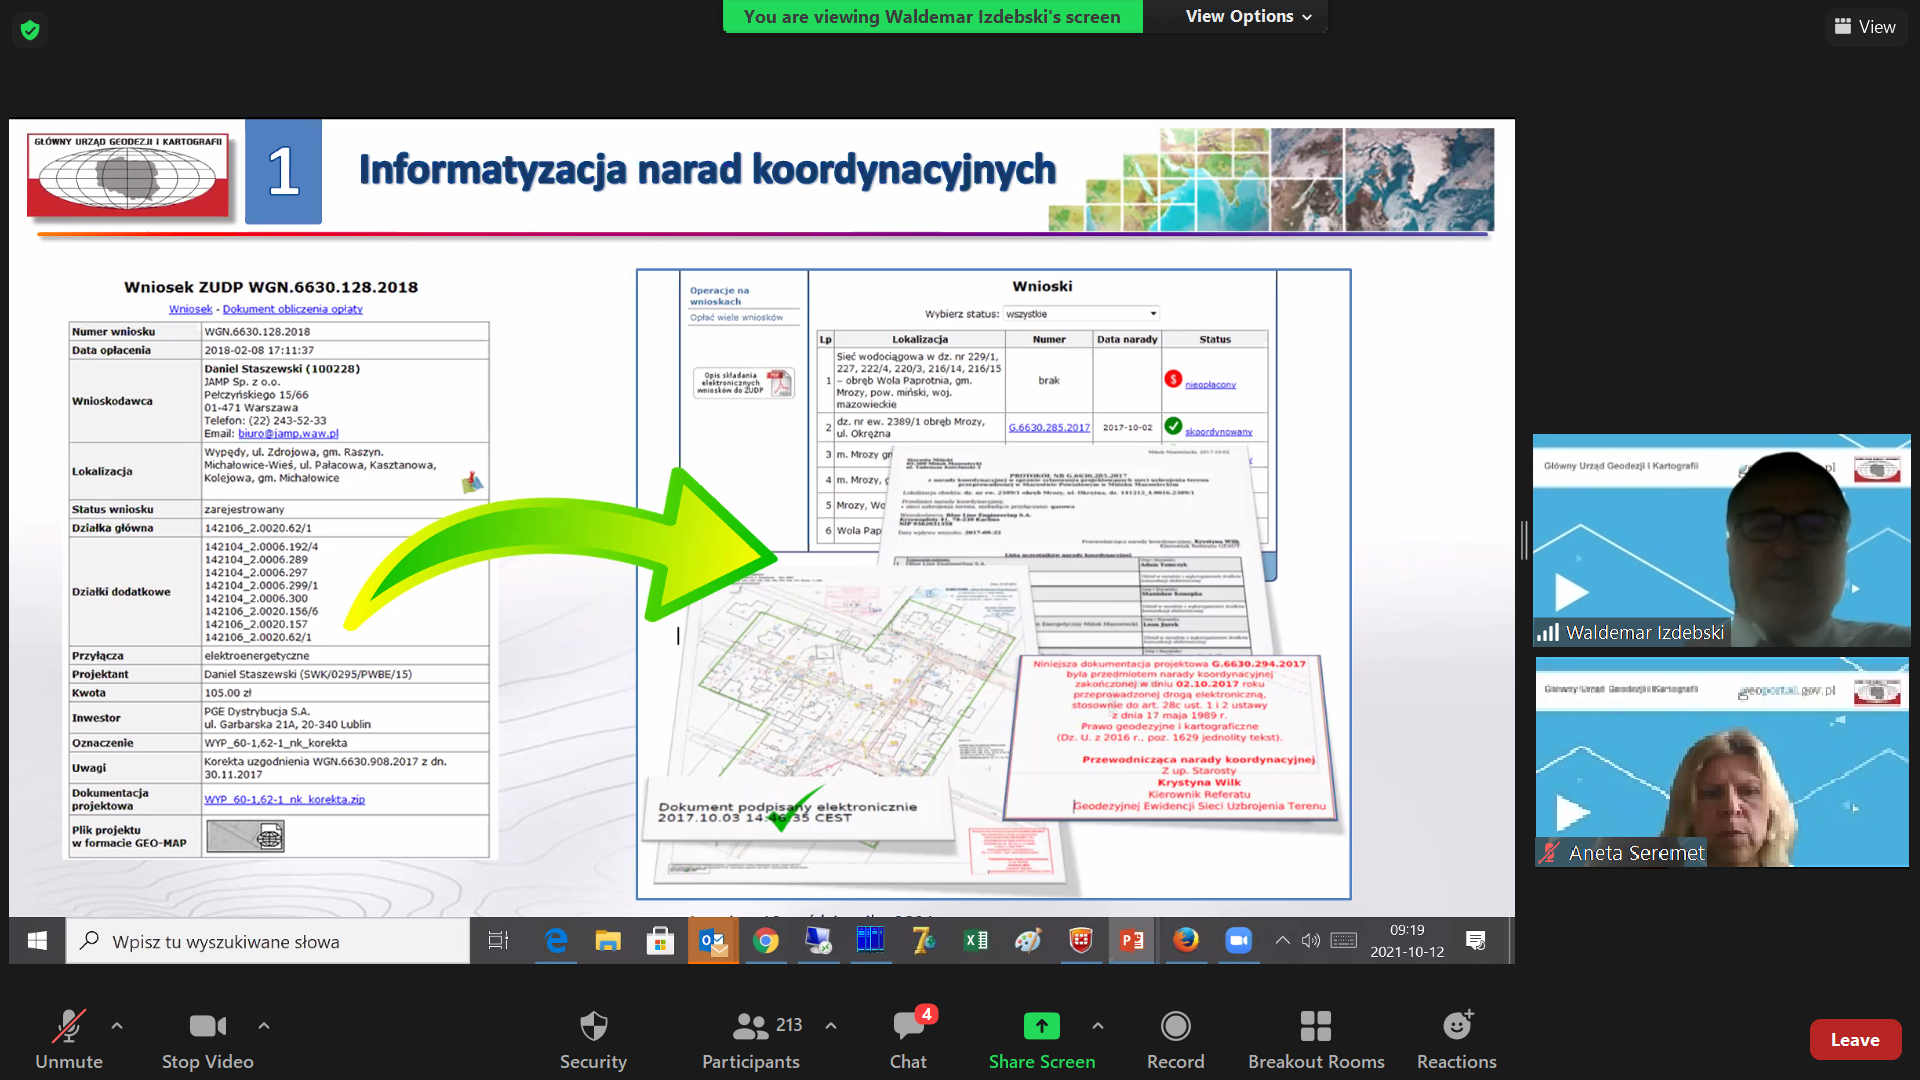Select Aneta Seremet's video thumbnail
Screen dimensions: 1920x1080
click(x=1721, y=761)
